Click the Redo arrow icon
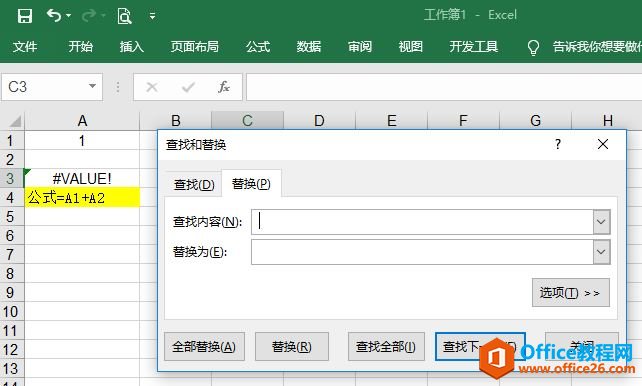The height and width of the screenshot is (386, 642). 88,16
